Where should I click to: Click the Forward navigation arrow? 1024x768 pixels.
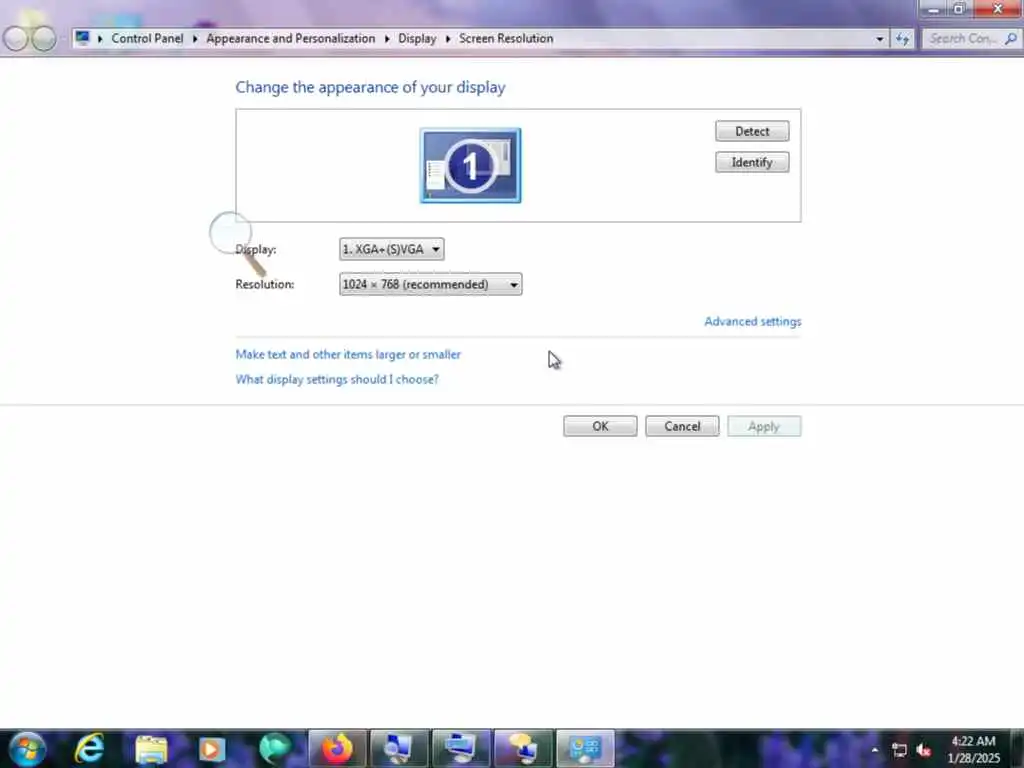tap(44, 39)
